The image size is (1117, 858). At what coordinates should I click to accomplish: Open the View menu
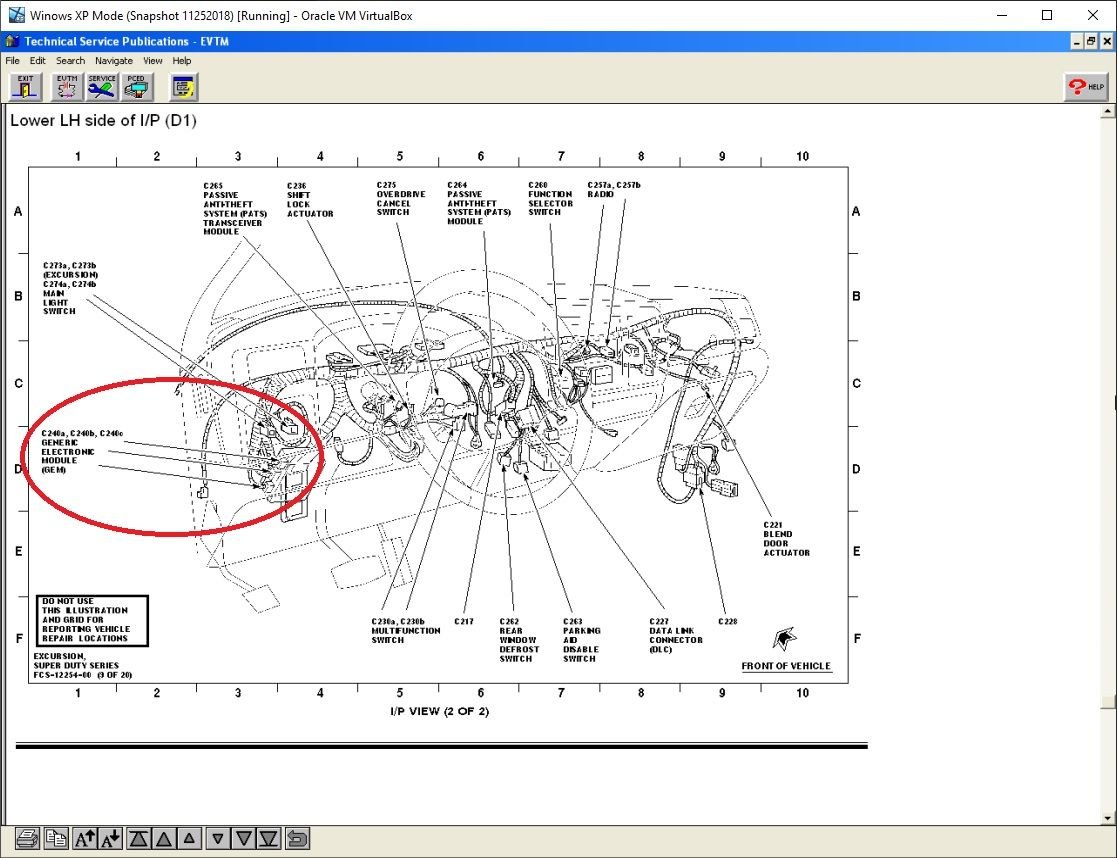pyautogui.click(x=152, y=60)
